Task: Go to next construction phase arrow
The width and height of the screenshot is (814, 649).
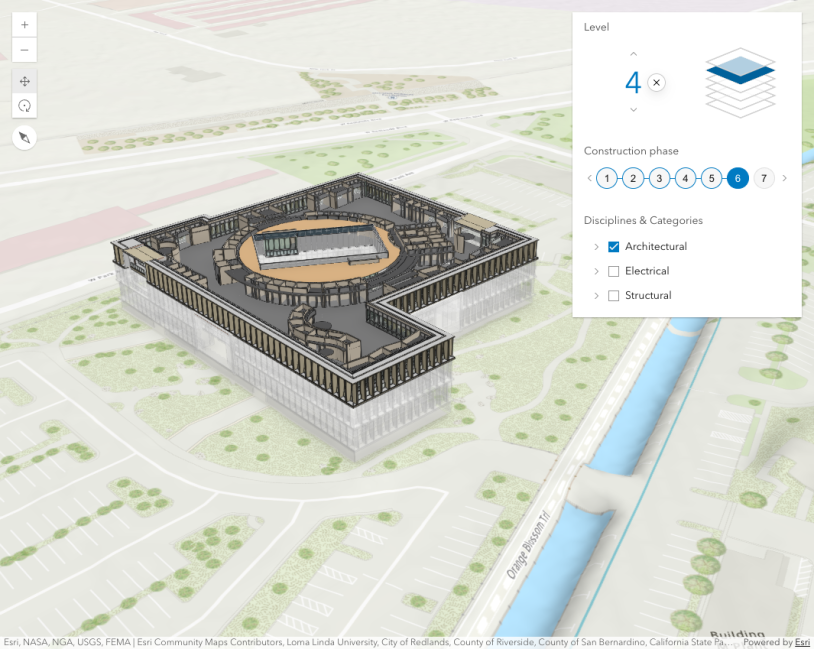Action: [x=784, y=178]
